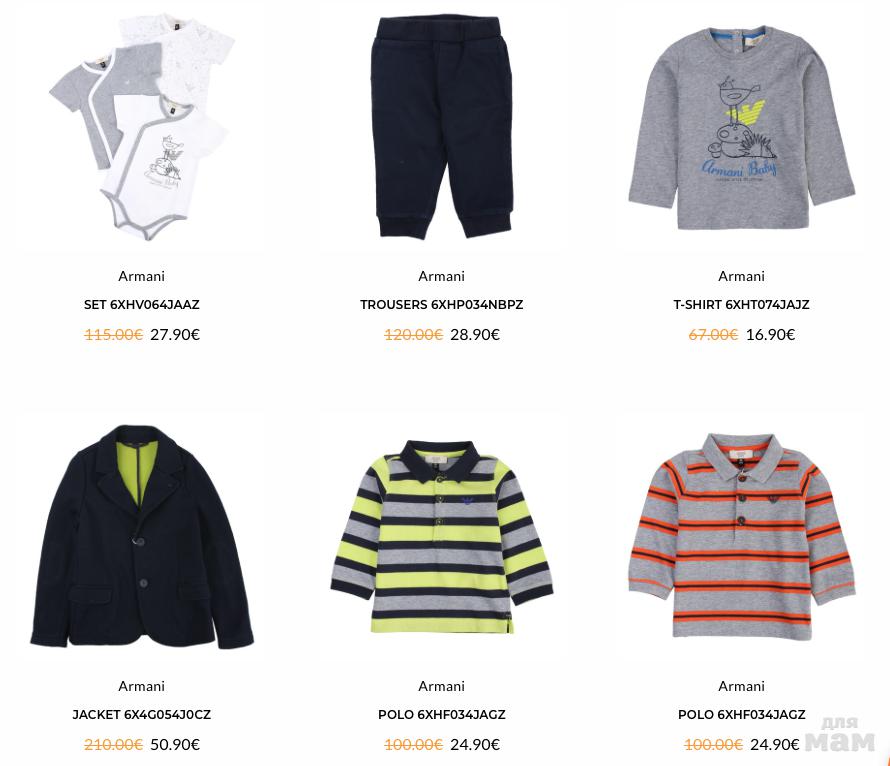Open the navy trousers product image
The height and width of the screenshot is (766, 890).
click(442, 128)
